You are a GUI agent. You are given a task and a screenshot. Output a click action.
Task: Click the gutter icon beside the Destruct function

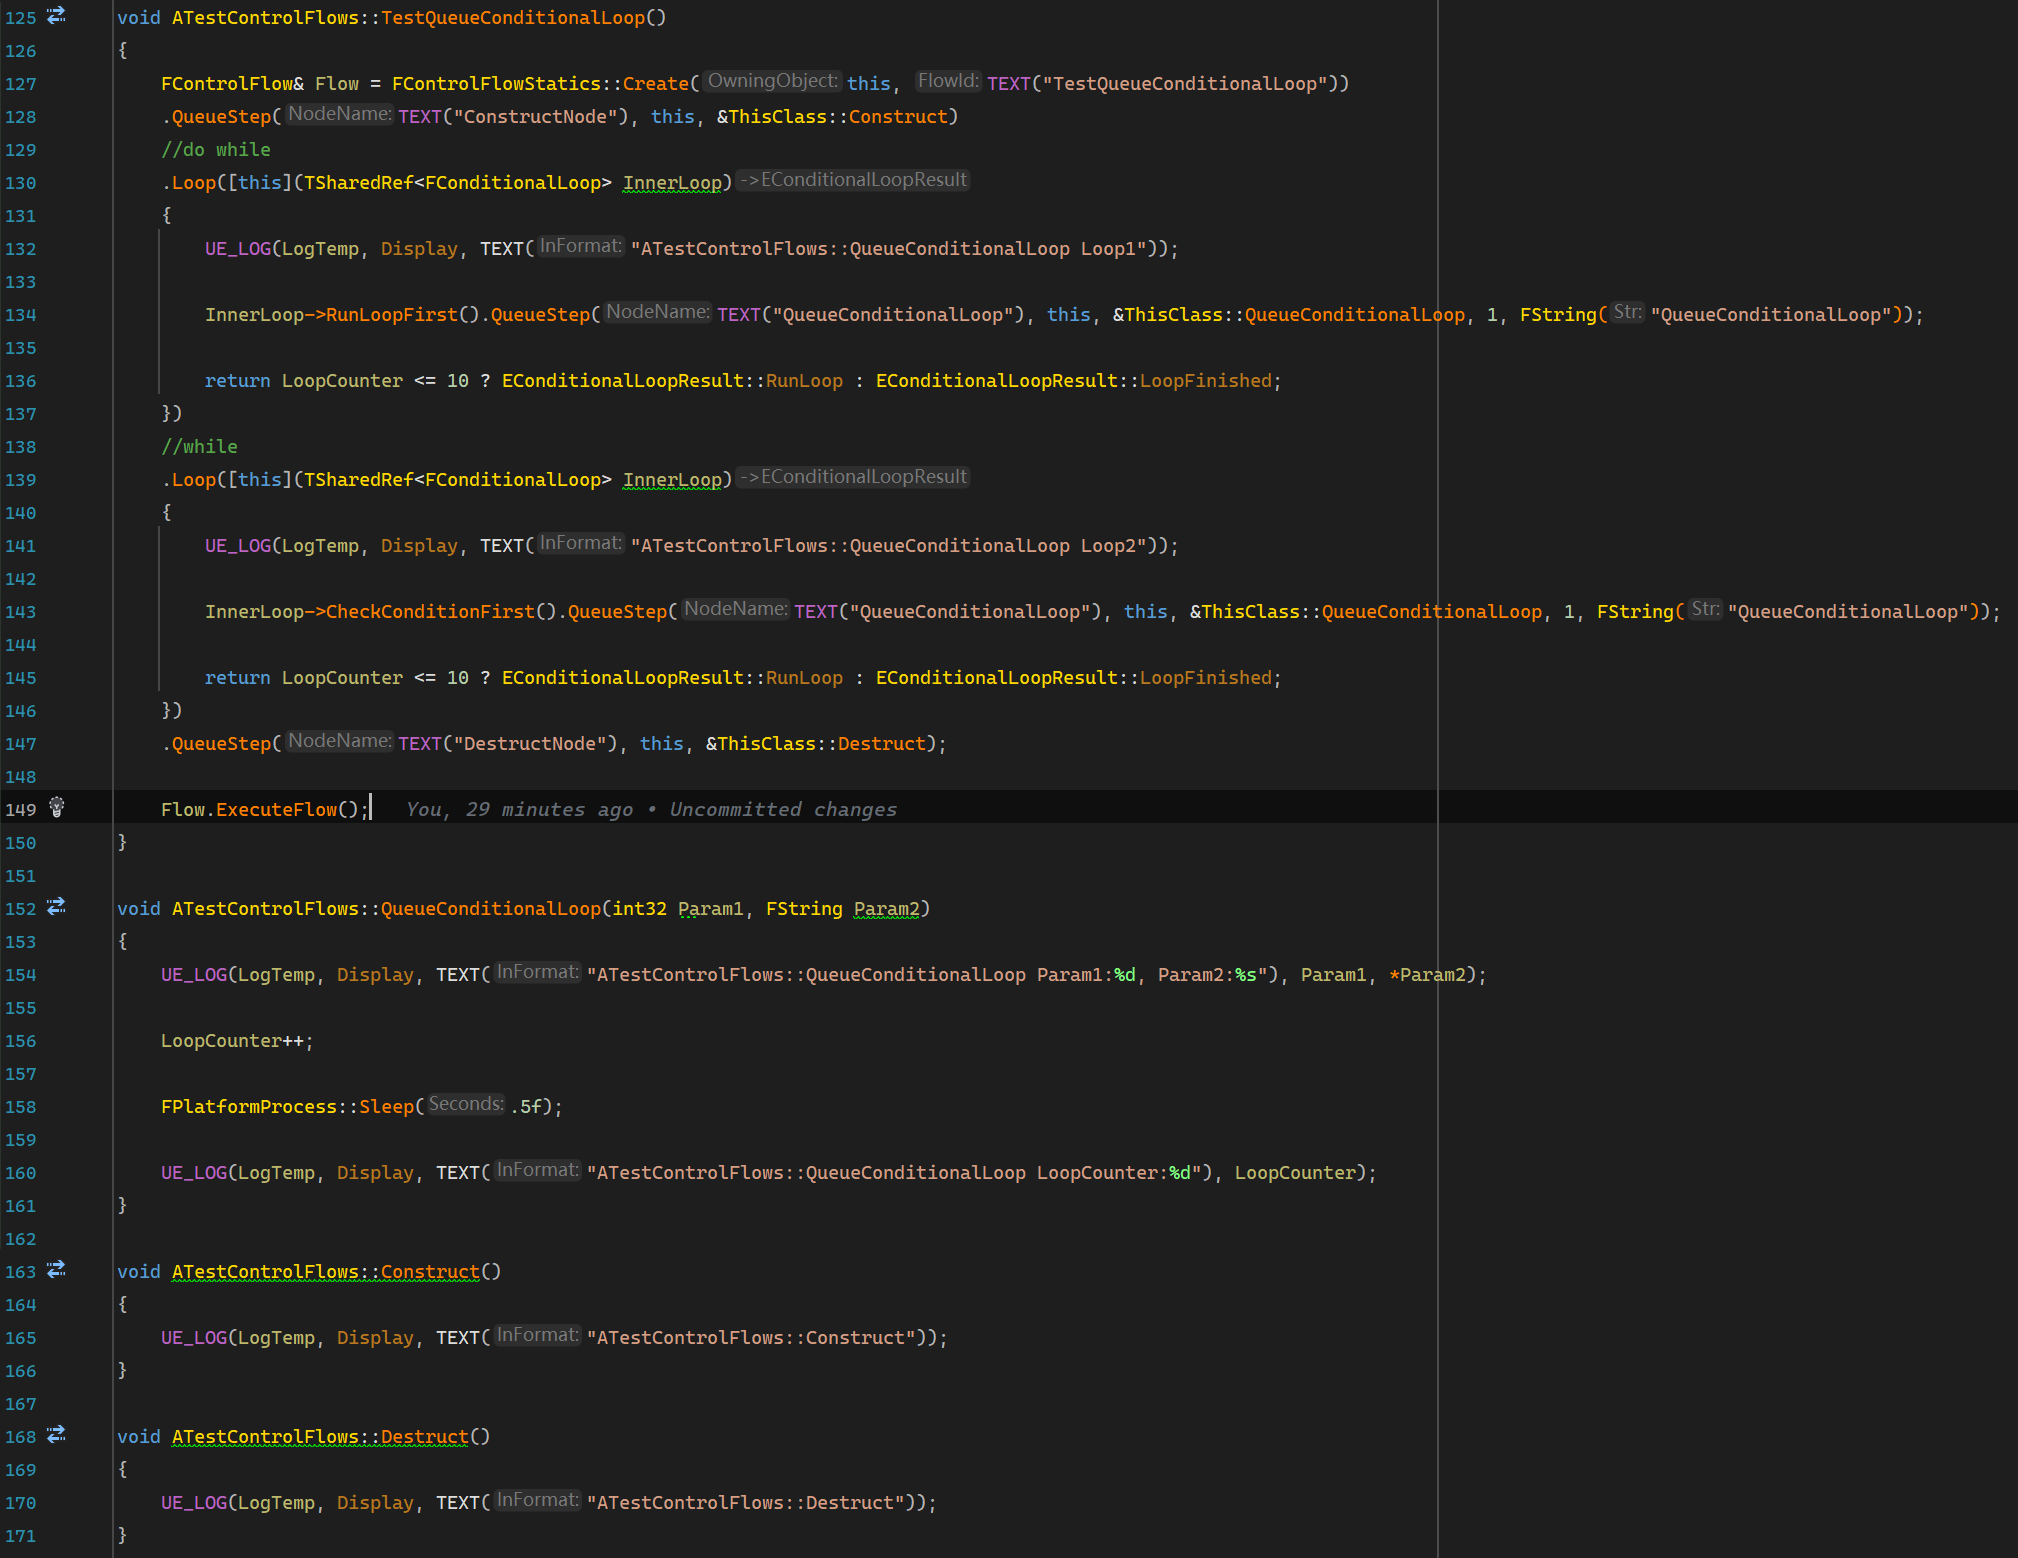click(x=56, y=1435)
